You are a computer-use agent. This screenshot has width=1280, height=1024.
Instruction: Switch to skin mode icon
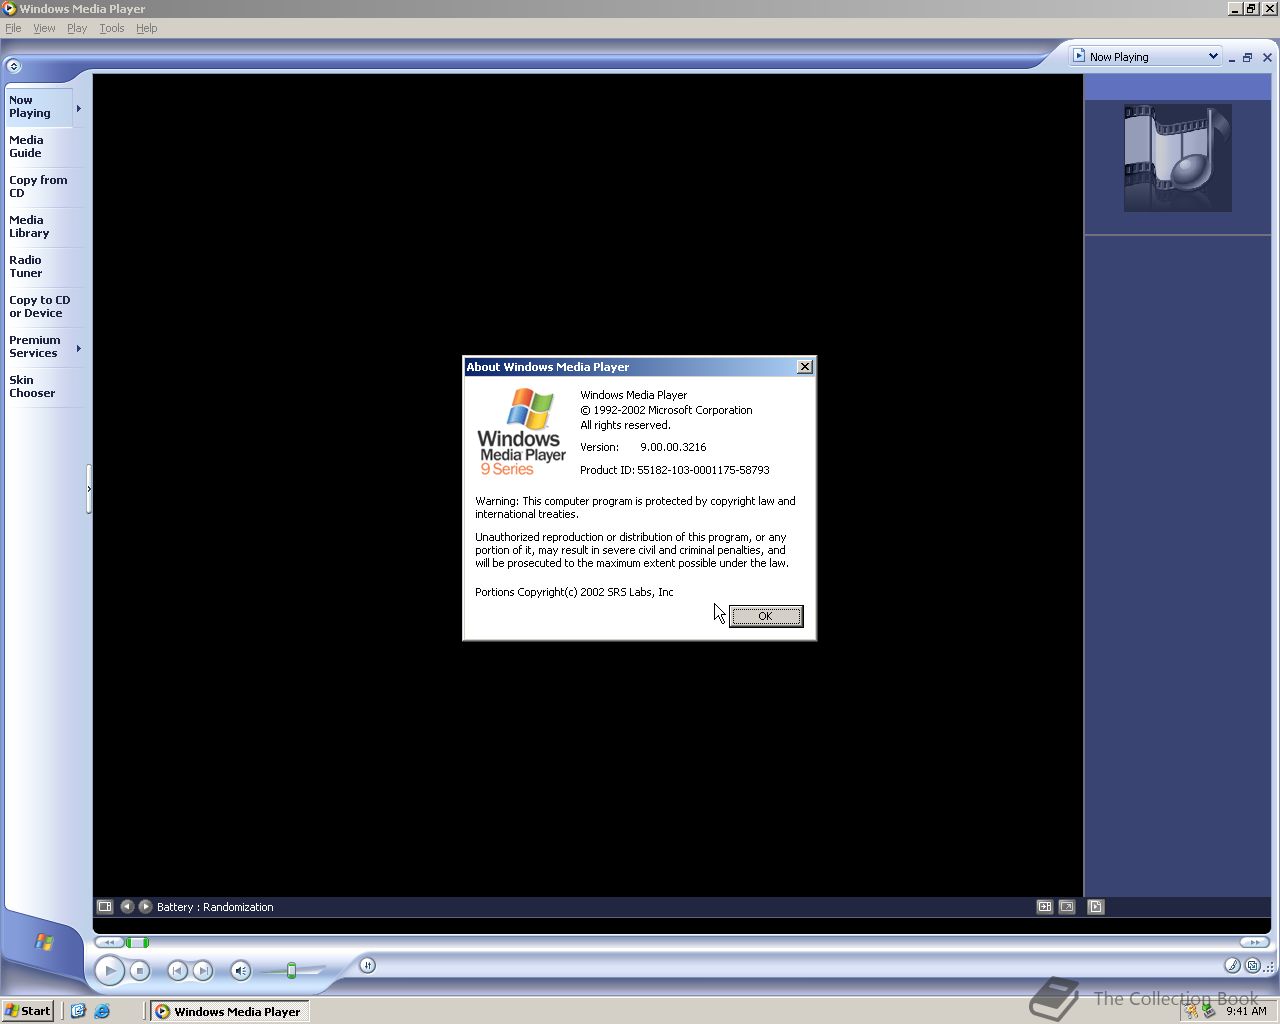tap(1252, 965)
